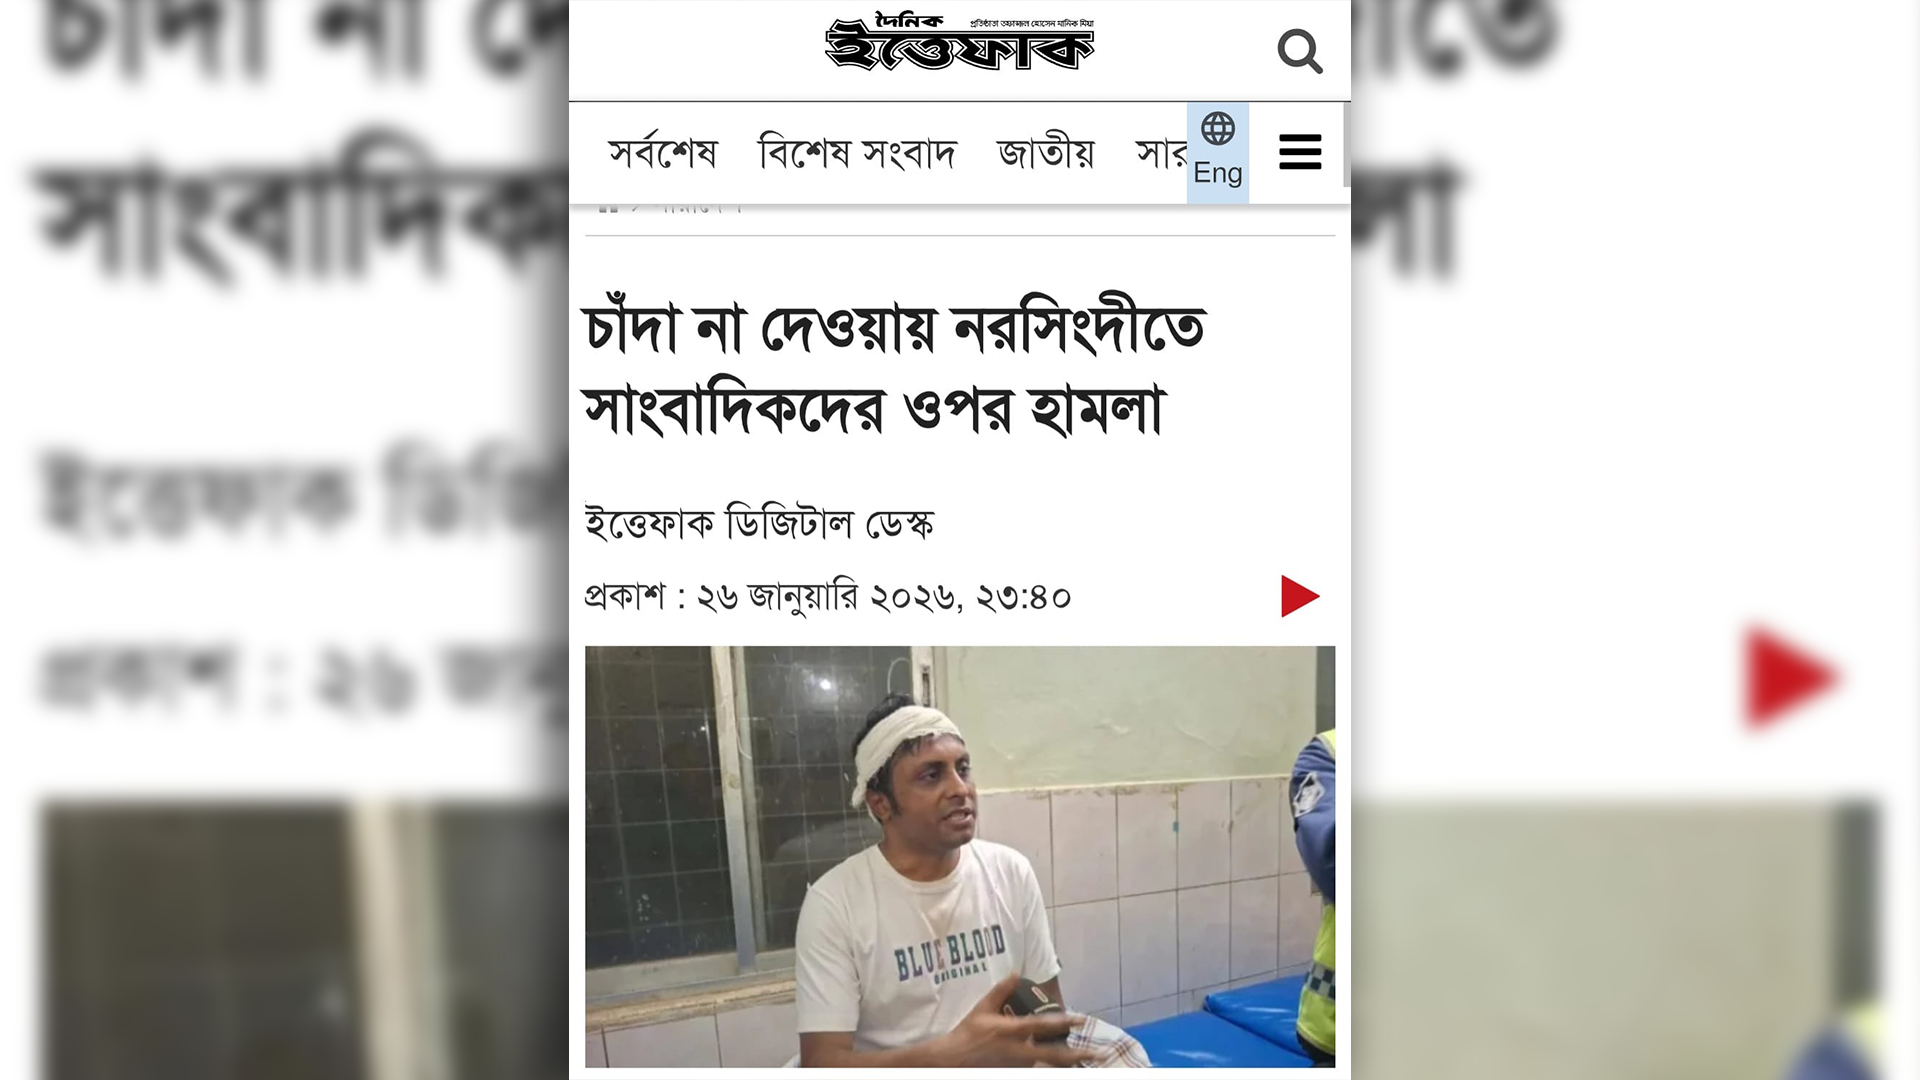Click the large blurred red play arrow
Viewport: 1920px width, 1080px height.
1790,678
